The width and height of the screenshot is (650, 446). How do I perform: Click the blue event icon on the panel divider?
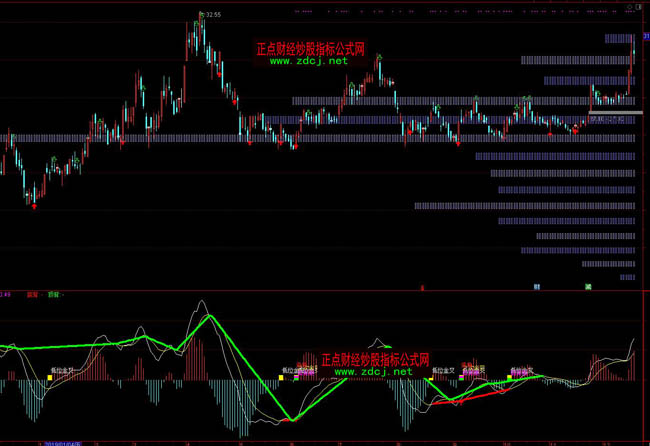[x=537, y=287]
